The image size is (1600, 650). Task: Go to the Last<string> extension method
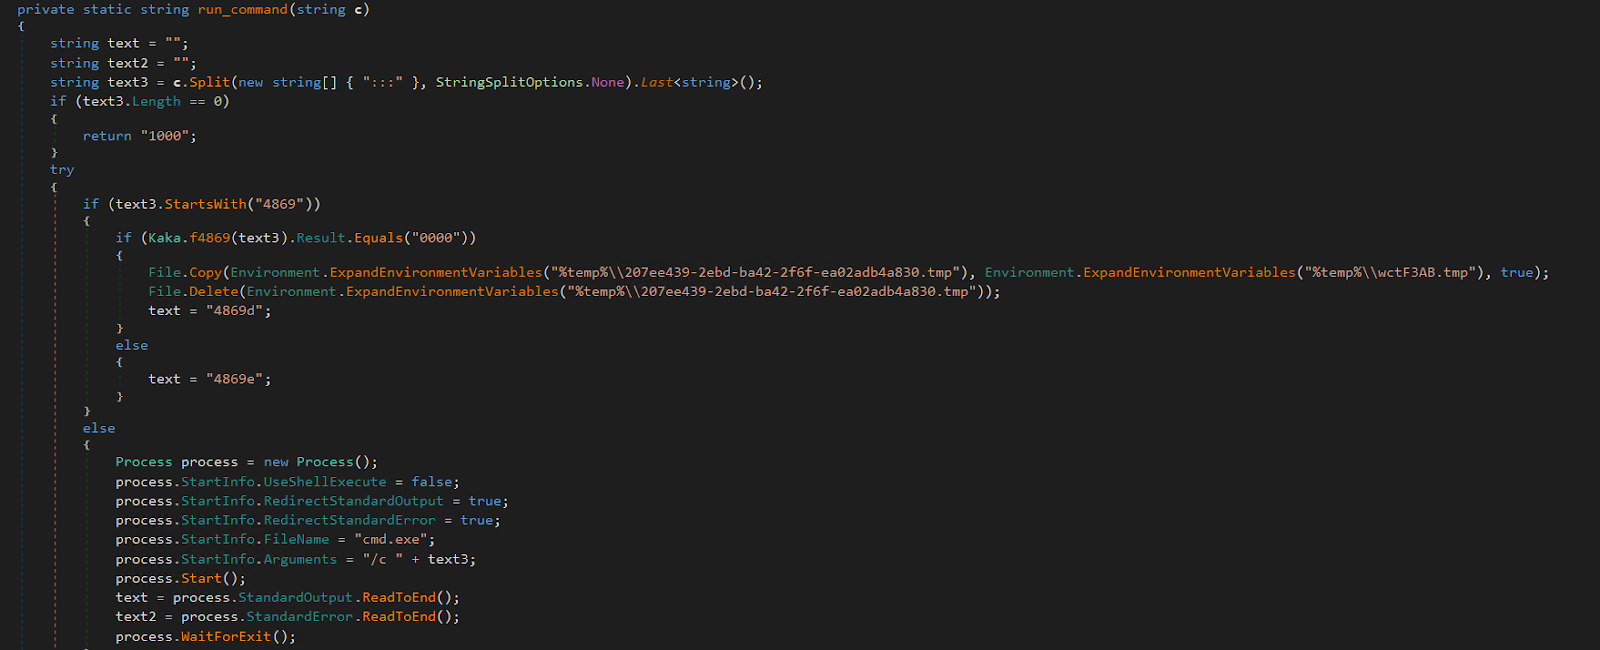(656, 82)
